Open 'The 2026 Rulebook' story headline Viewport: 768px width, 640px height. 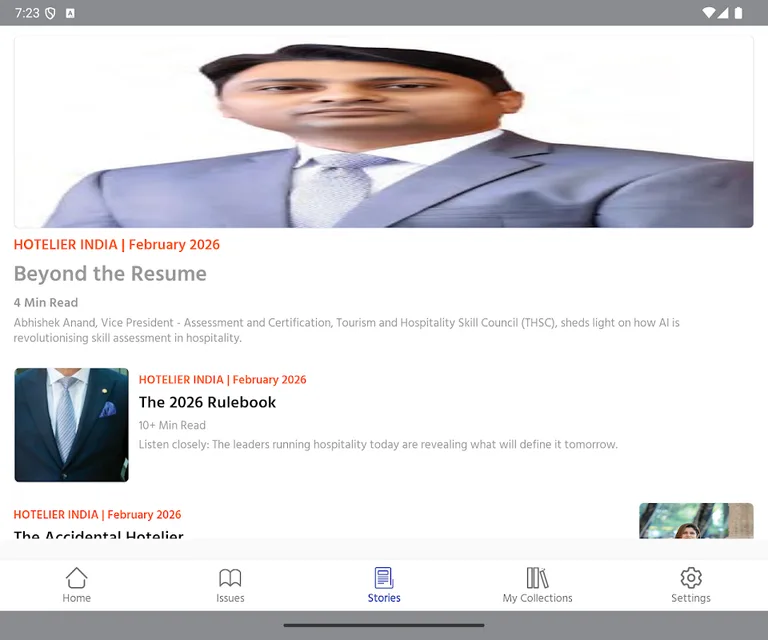207,402
